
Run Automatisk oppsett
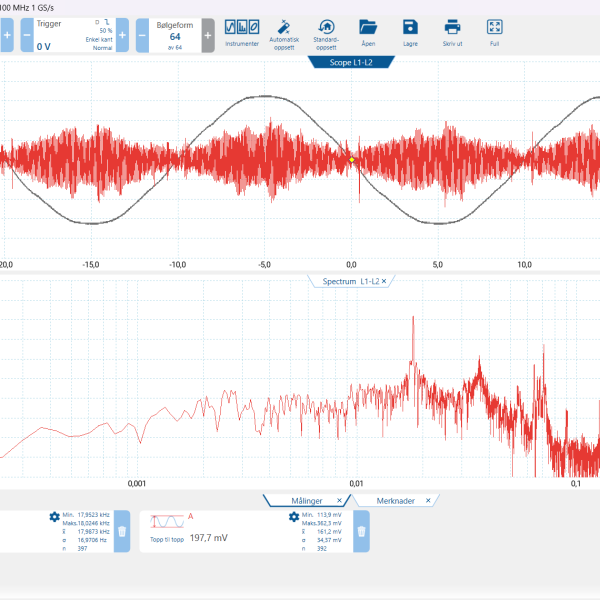tap(284, 35)
